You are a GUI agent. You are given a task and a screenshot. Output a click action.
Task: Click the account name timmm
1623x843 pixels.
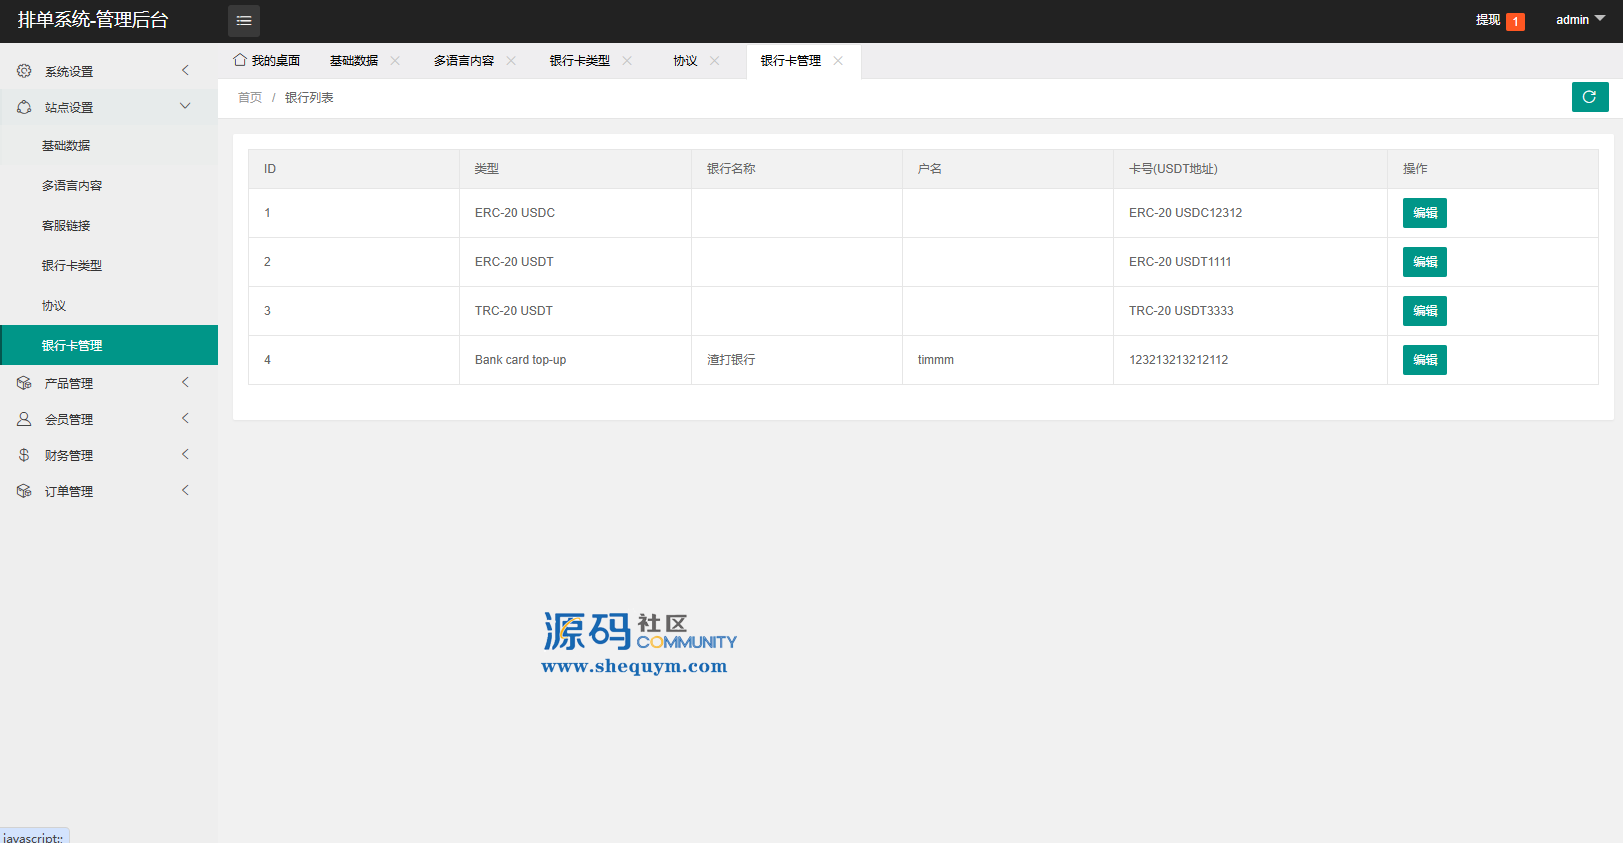coord(936,360)
